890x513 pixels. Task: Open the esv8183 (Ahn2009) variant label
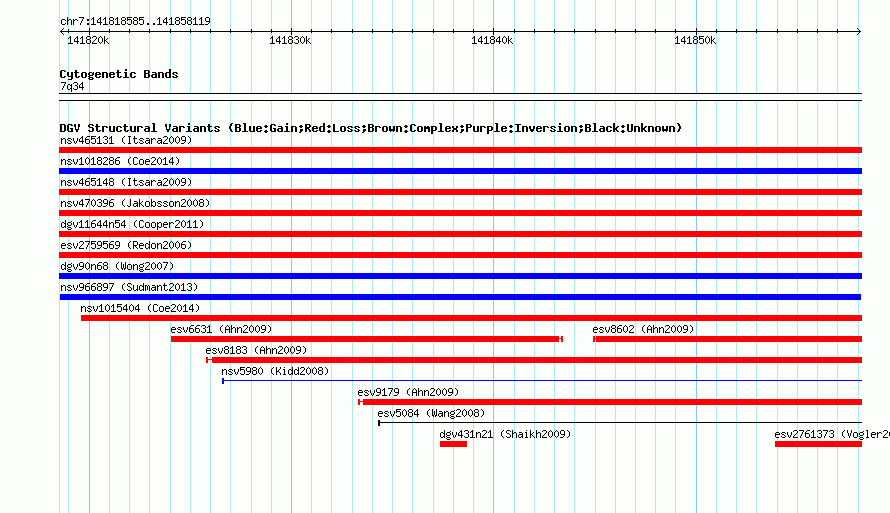coord(256,350)
